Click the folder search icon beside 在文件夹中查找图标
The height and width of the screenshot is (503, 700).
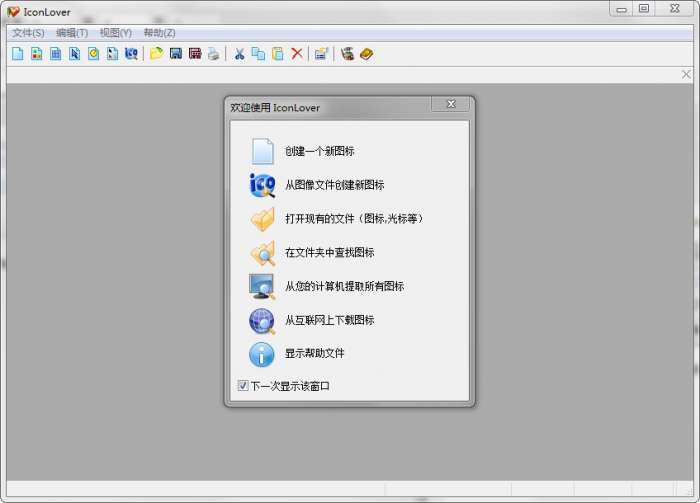pyautogui.click(x=262, y=253)
